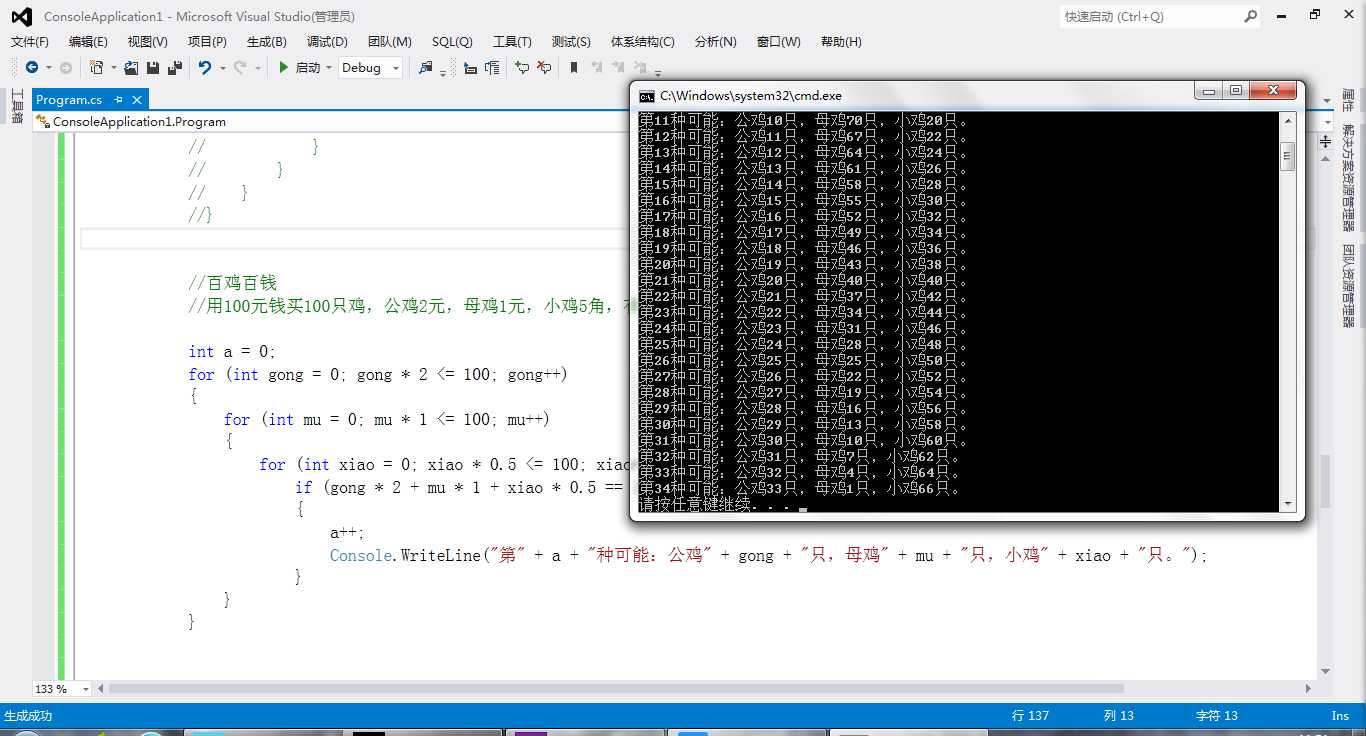The image size is (1366, 736).
Task: Click editor vertical scrollbar down arrow
Action: 1326,672
